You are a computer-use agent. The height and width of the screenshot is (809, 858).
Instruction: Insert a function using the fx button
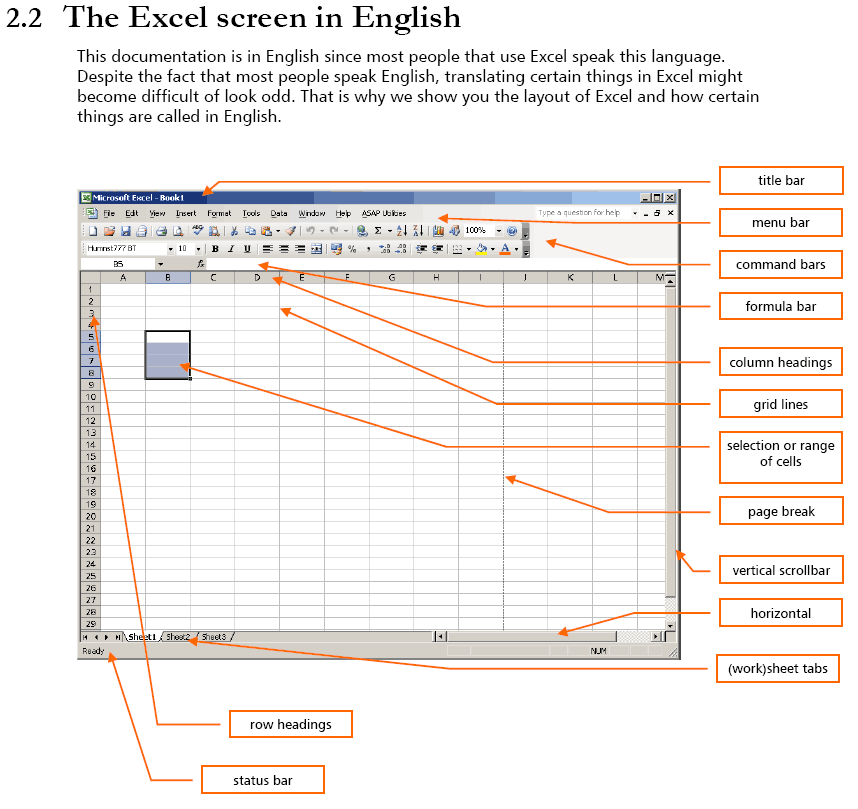(201, 264)
